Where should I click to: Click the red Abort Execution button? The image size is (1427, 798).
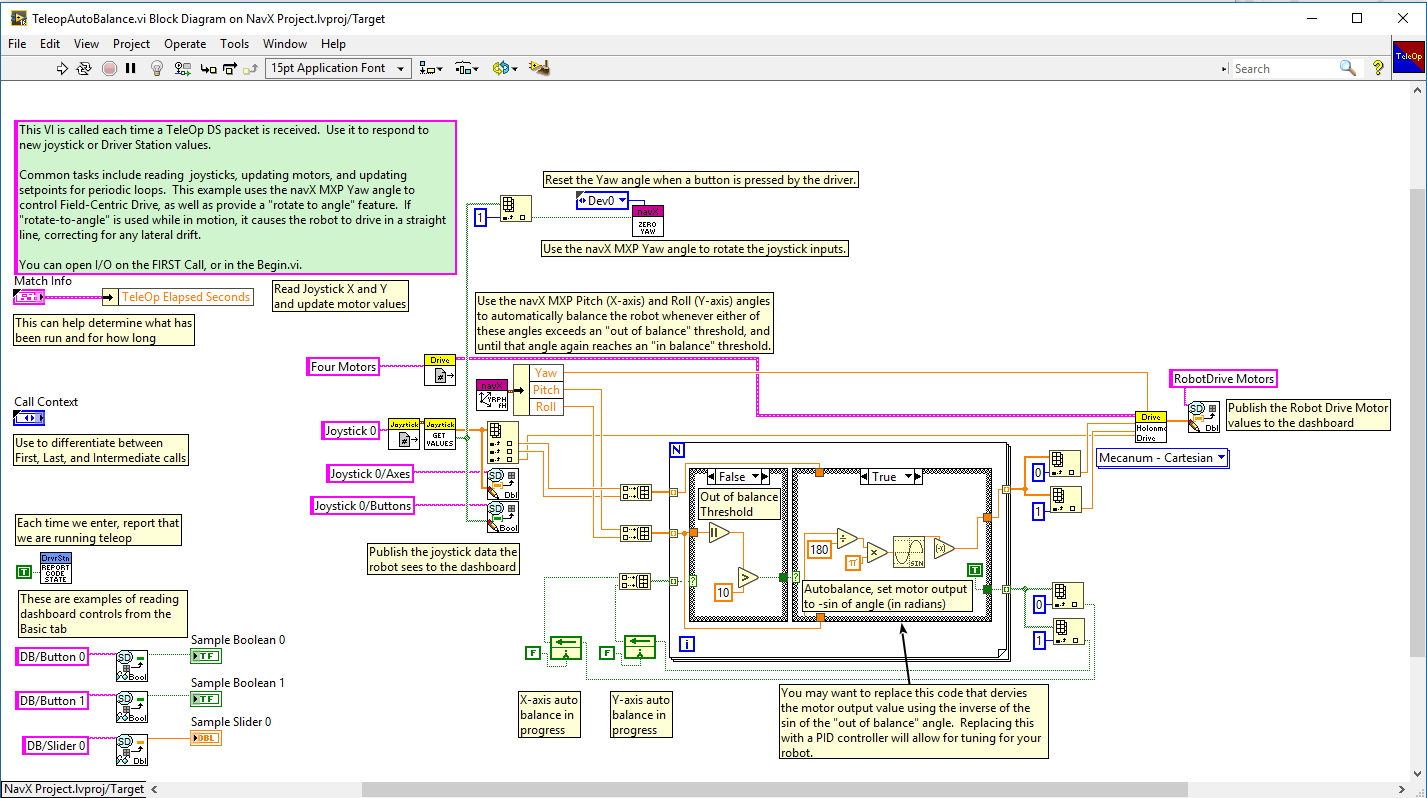(x=108, y=68)
